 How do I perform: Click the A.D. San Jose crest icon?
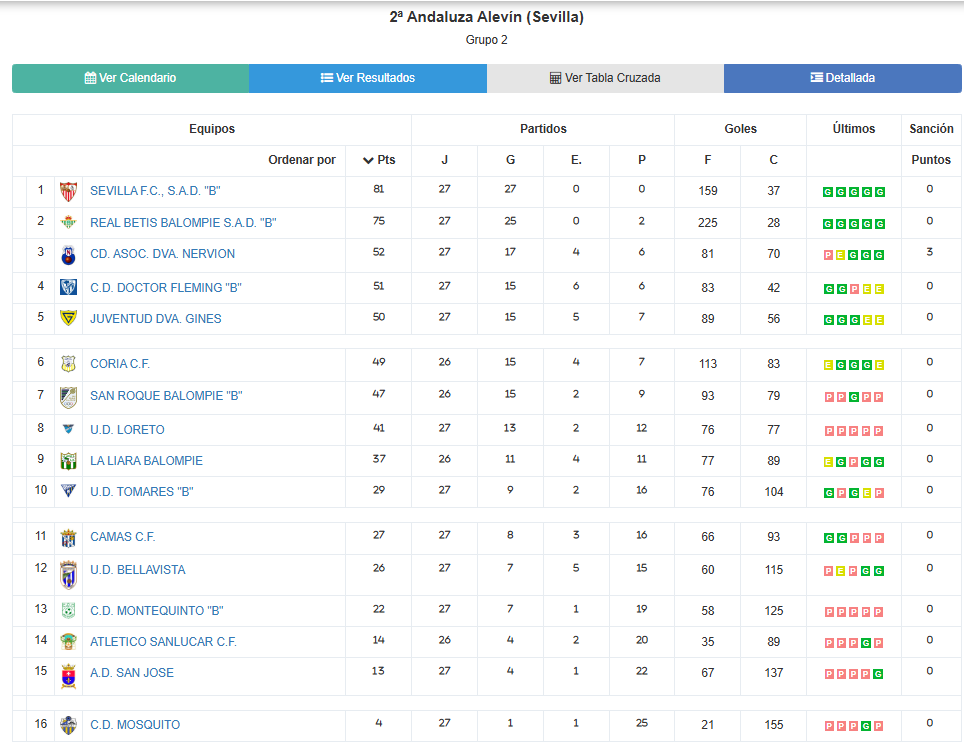click(x=68, y=676)
